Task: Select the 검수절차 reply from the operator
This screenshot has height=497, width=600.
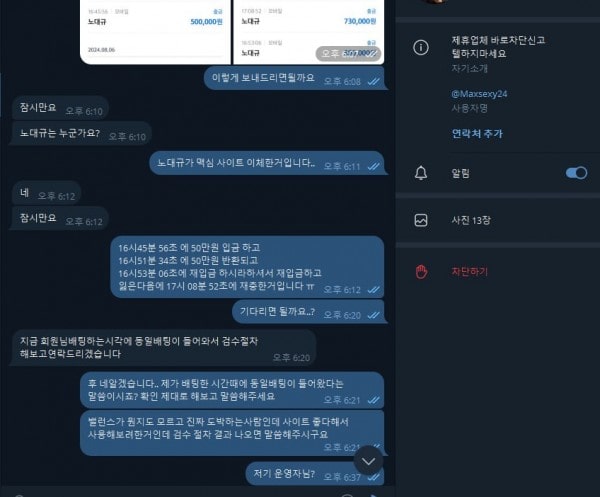Action: (163, 348)
